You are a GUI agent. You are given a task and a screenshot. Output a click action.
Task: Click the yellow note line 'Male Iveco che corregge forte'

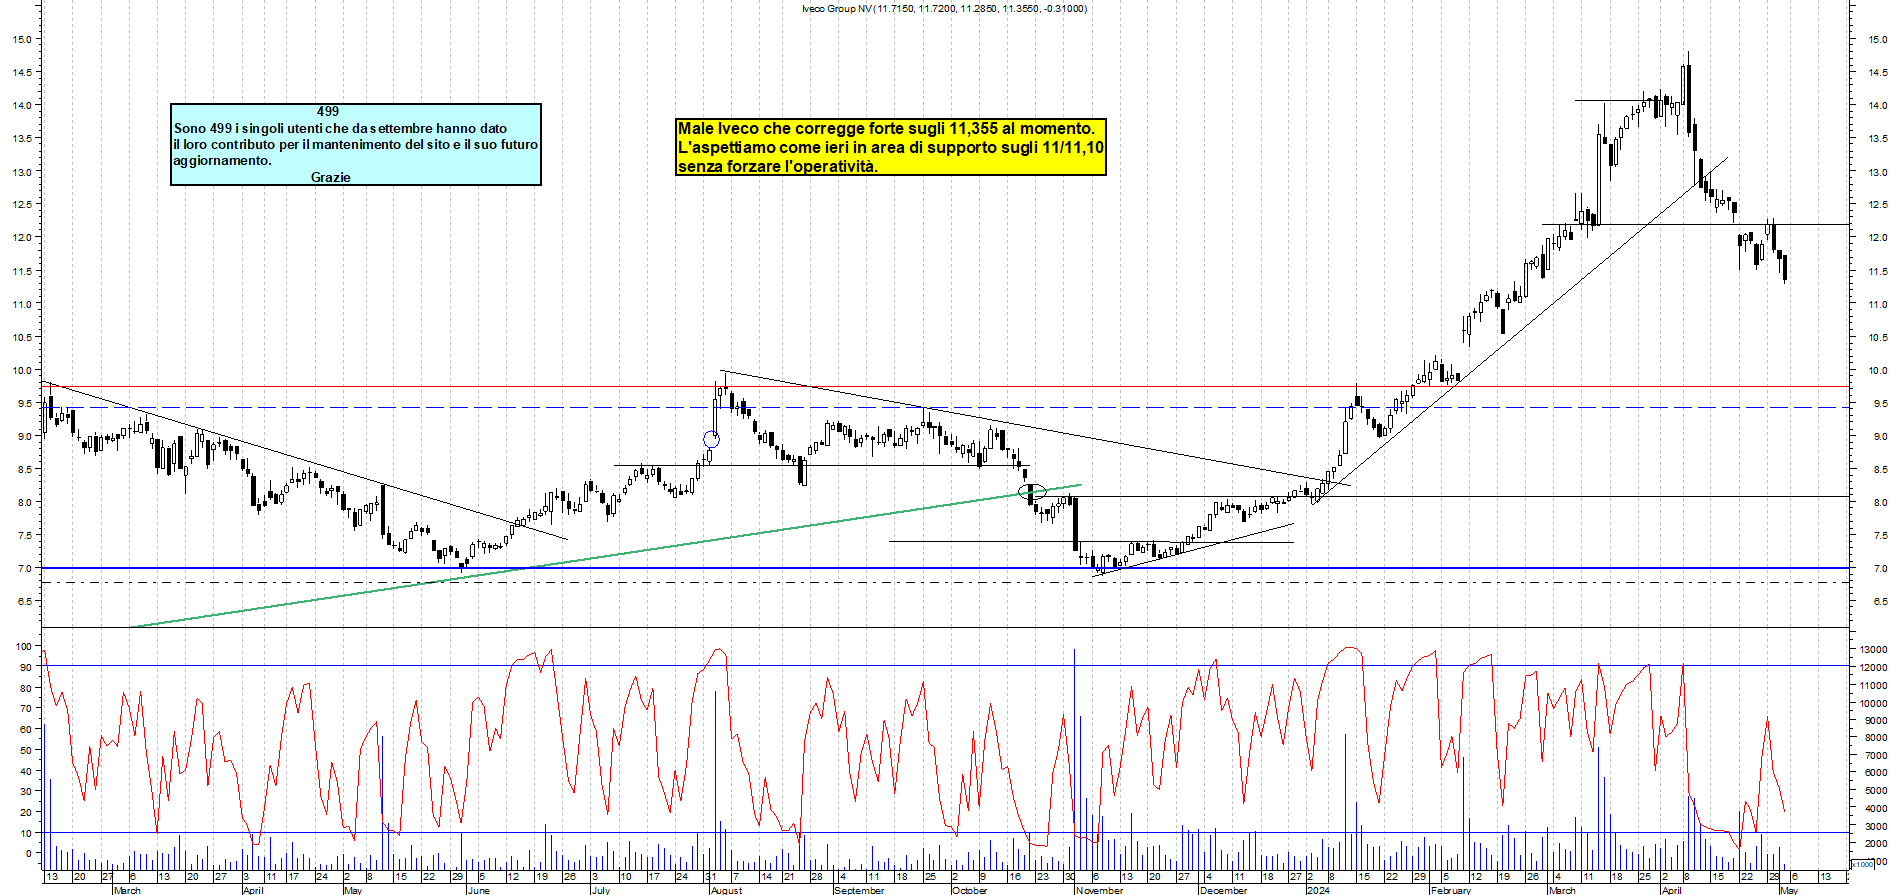coord(886,128)
